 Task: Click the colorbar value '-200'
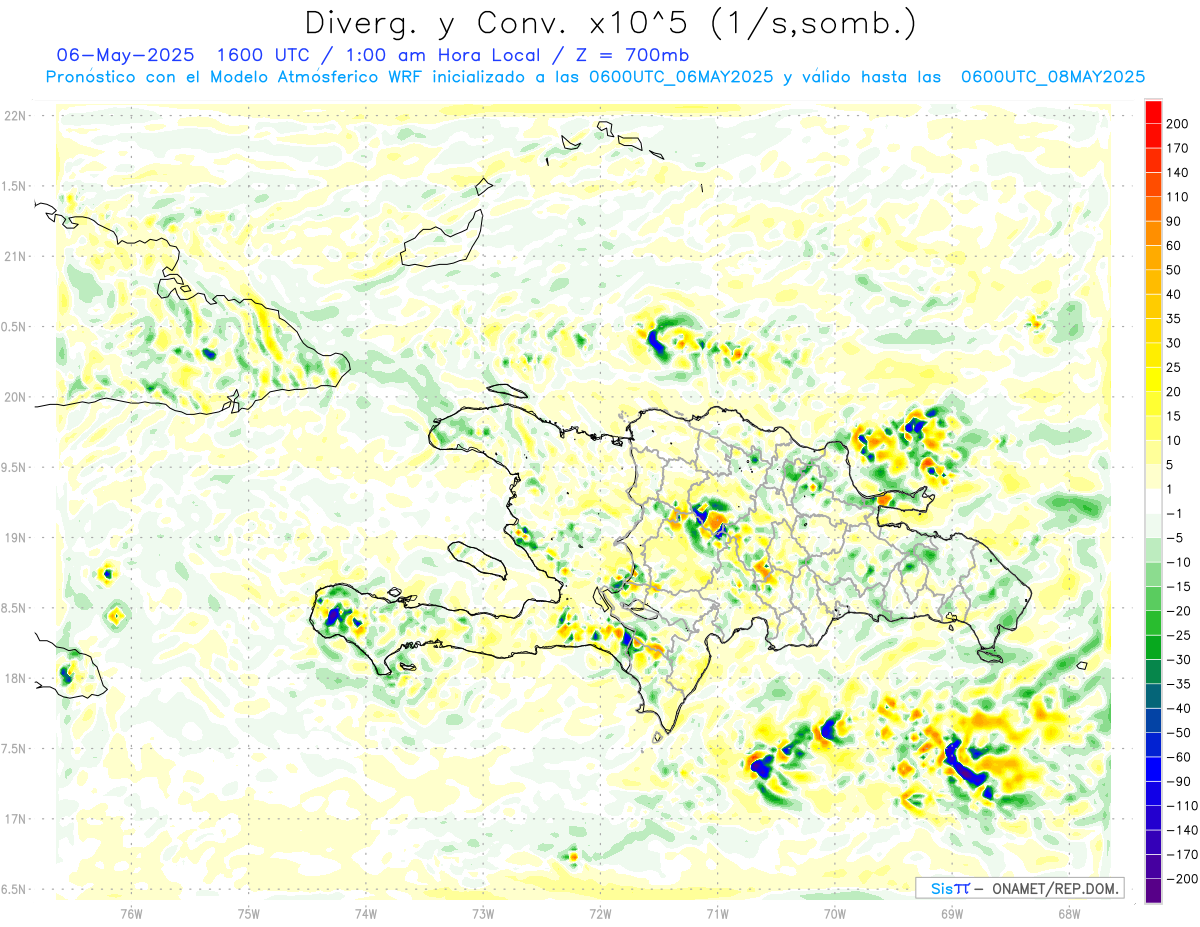[x=1180, y=879]
